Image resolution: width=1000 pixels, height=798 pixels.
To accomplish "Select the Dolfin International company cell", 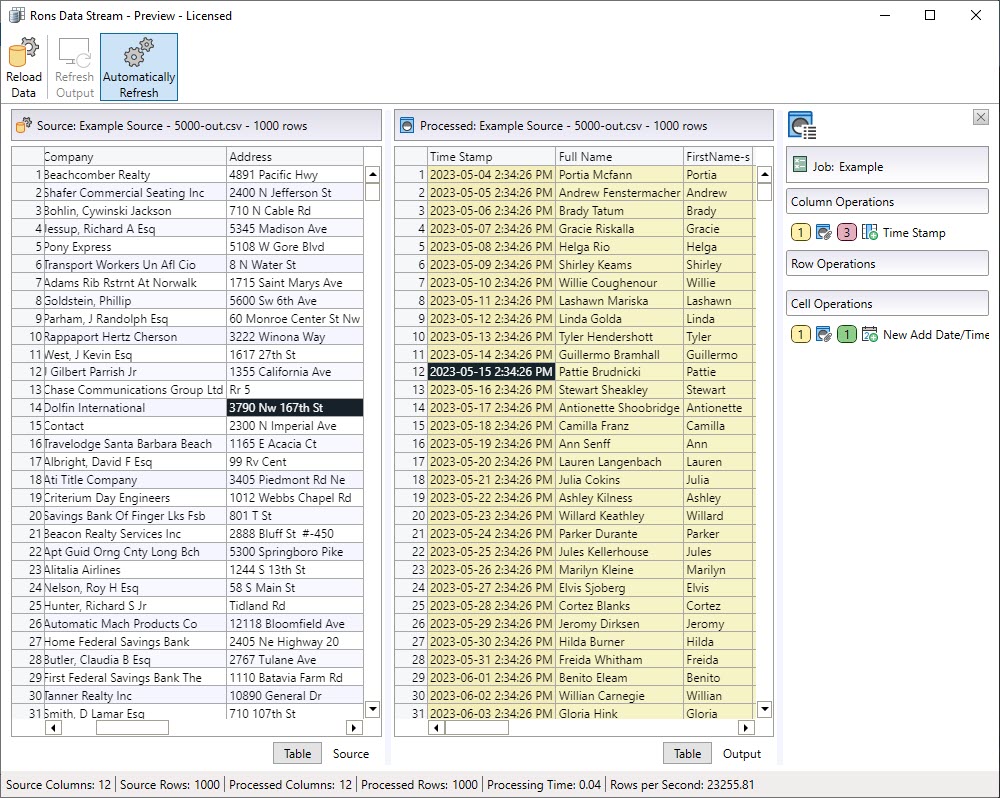I will click(x=134, y=408).
